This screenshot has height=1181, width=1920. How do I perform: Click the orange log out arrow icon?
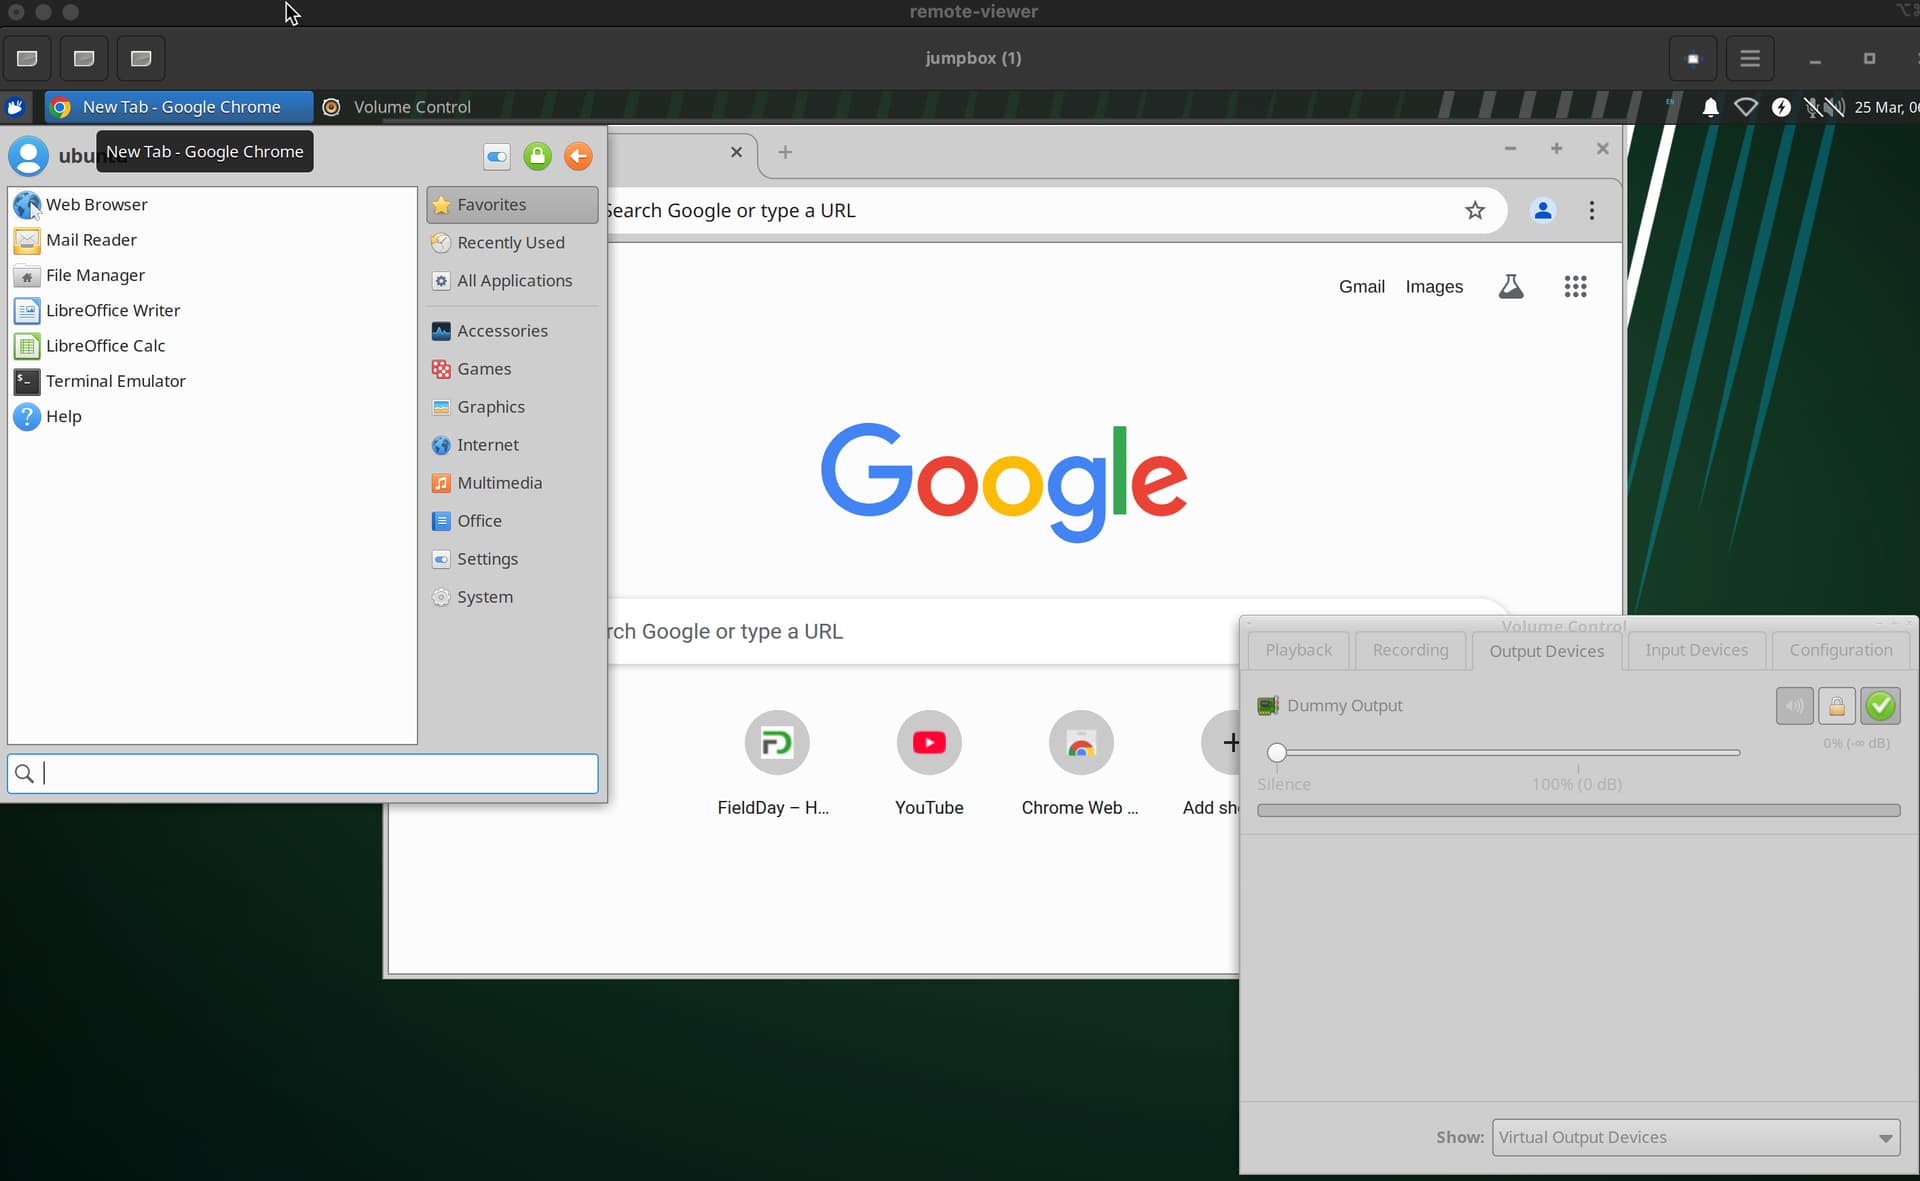(578, 156)
